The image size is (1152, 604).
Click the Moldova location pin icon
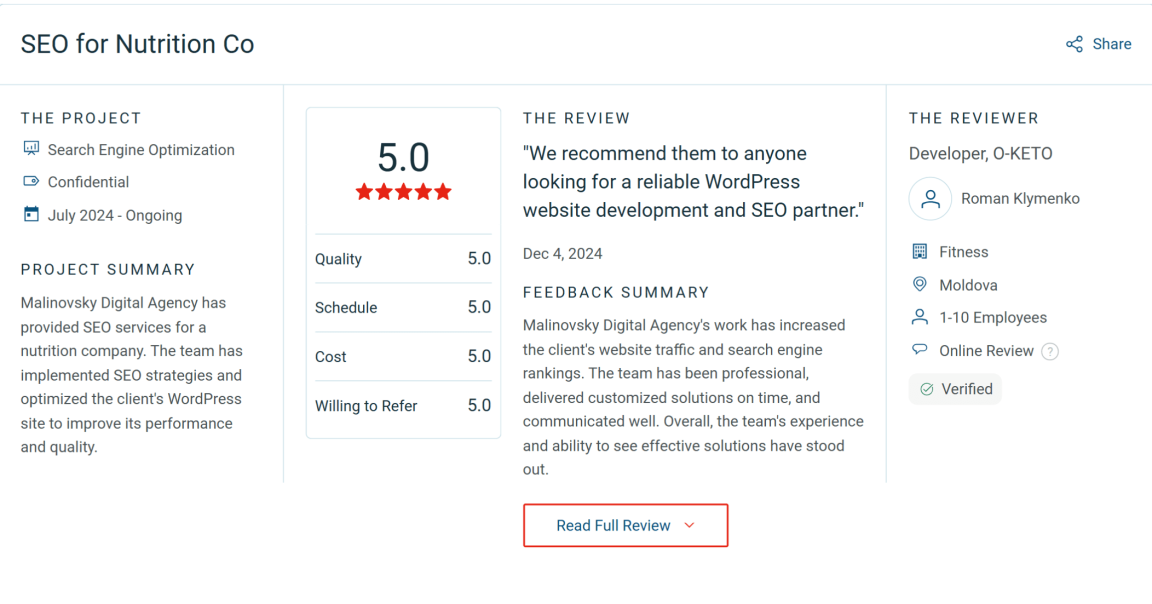click(x=919, y=285)
